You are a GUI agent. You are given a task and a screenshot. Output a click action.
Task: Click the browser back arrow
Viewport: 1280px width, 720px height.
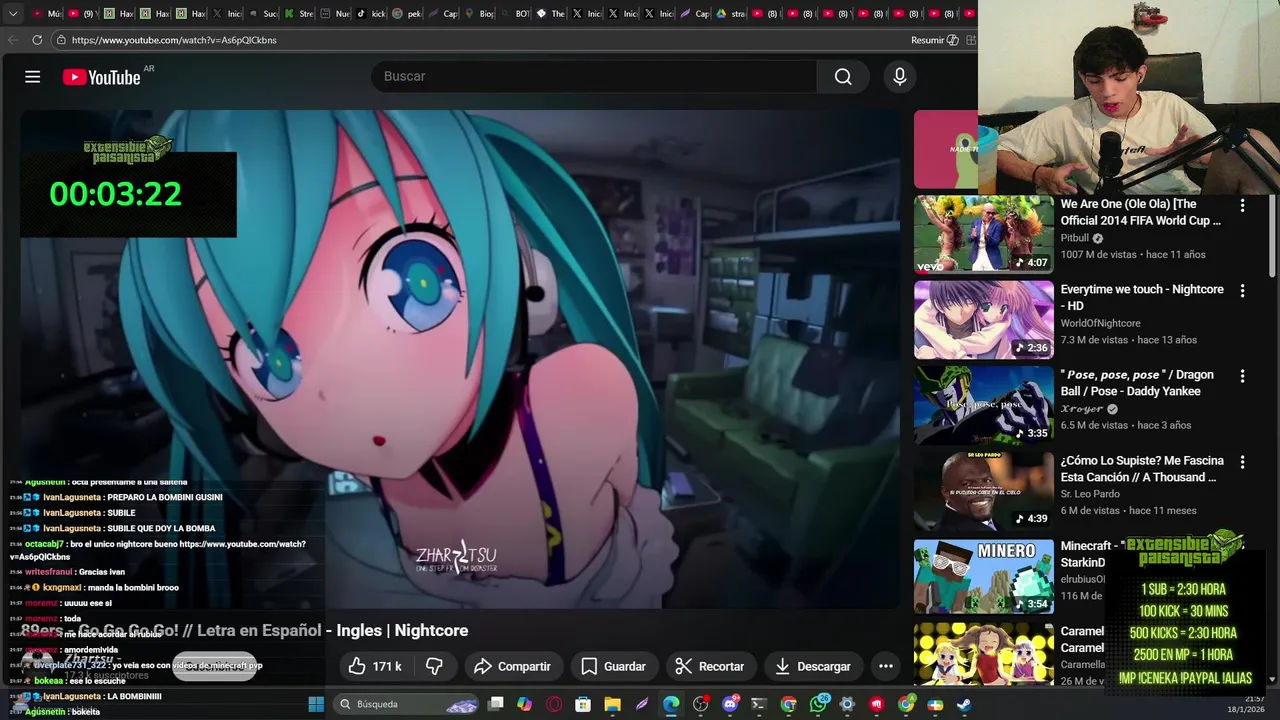[x=13, y=40]
